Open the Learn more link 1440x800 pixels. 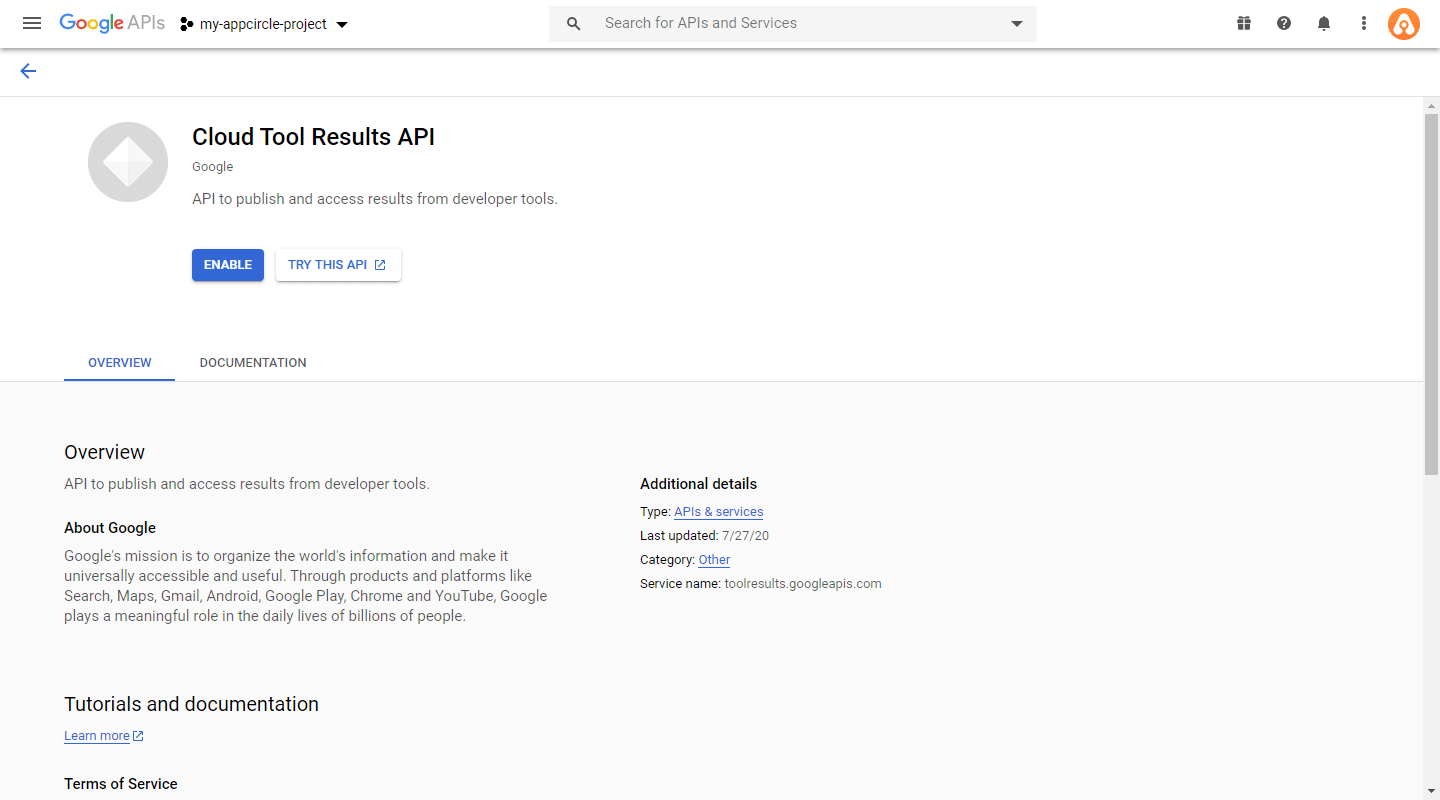(97, 736)
